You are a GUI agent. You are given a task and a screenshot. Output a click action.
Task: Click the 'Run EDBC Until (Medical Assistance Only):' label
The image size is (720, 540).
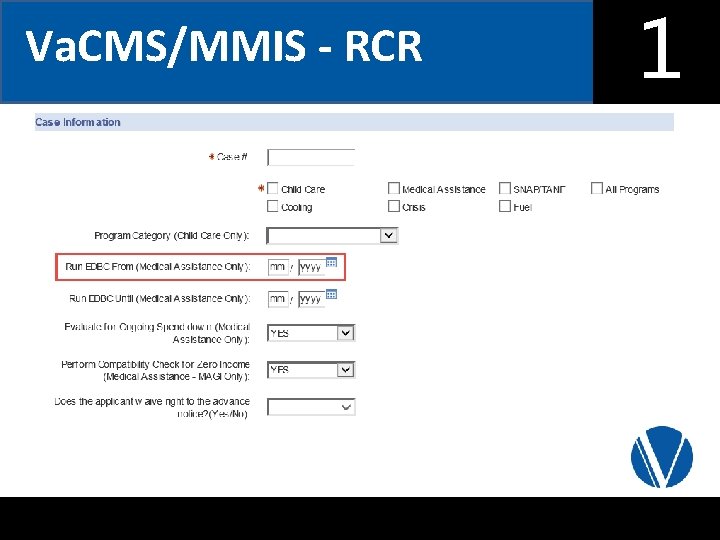159,298
